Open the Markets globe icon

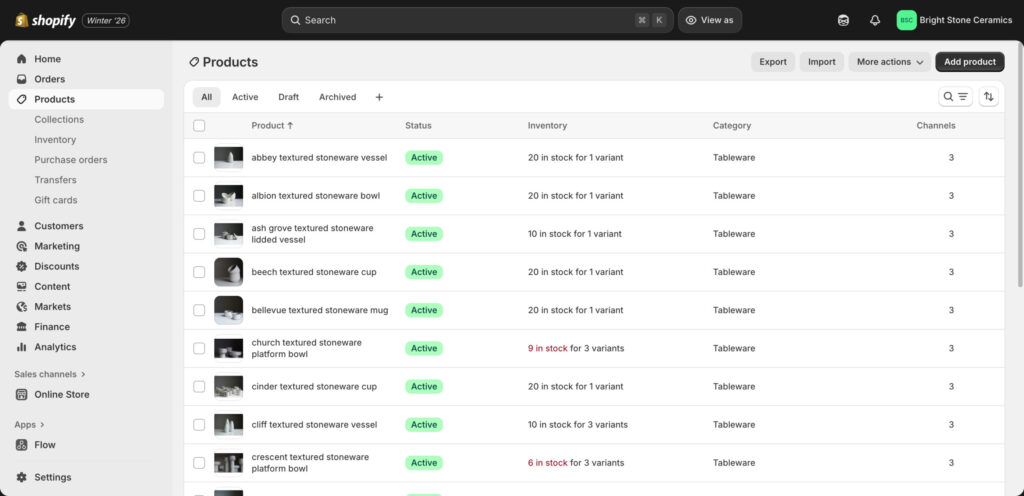click(22, 307)
